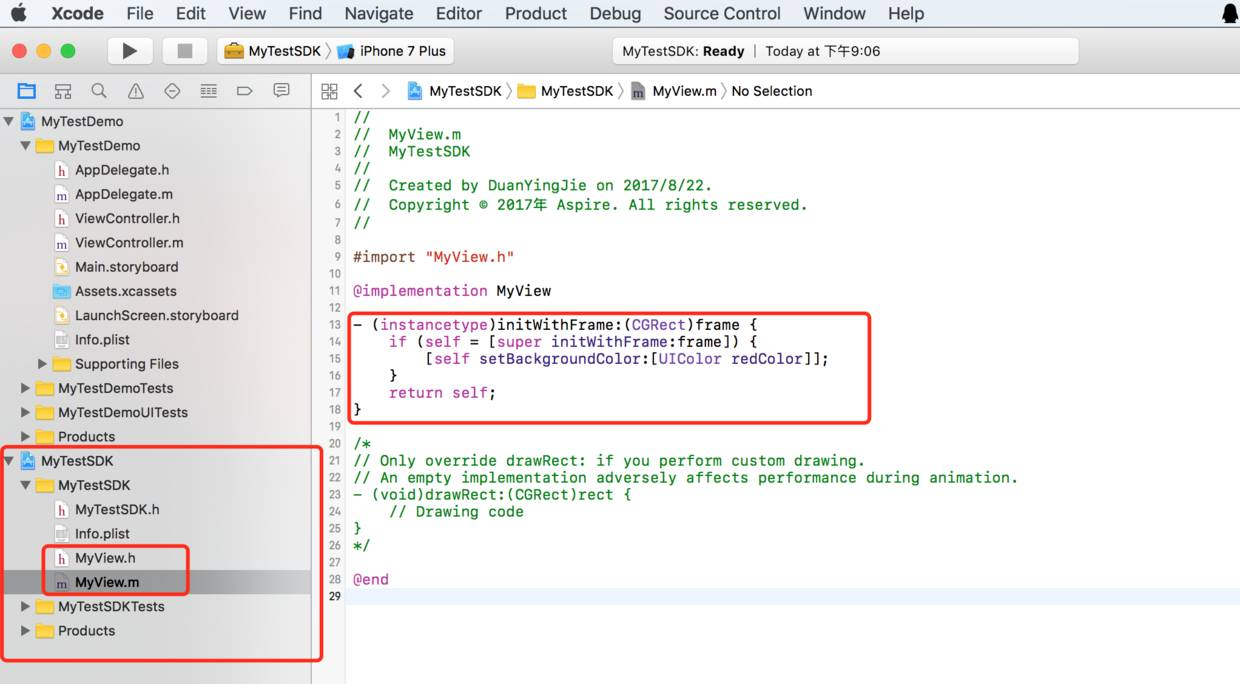Click the return self; statement
Image resolution: width=1240 pixels, height=684 pixels.
pyautogui.click(x=442, y=393)
